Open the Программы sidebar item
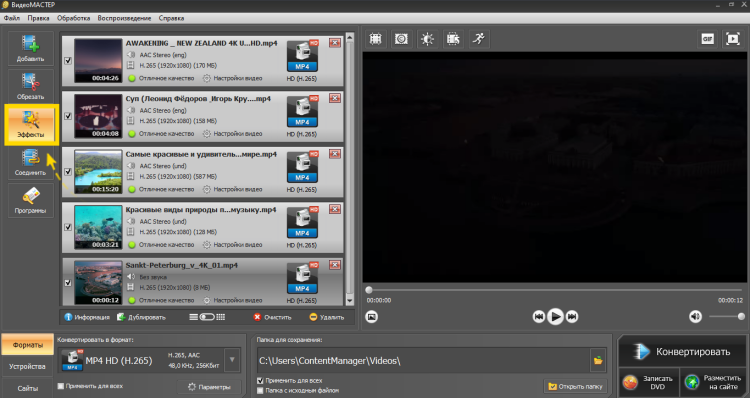 (31, 200)
